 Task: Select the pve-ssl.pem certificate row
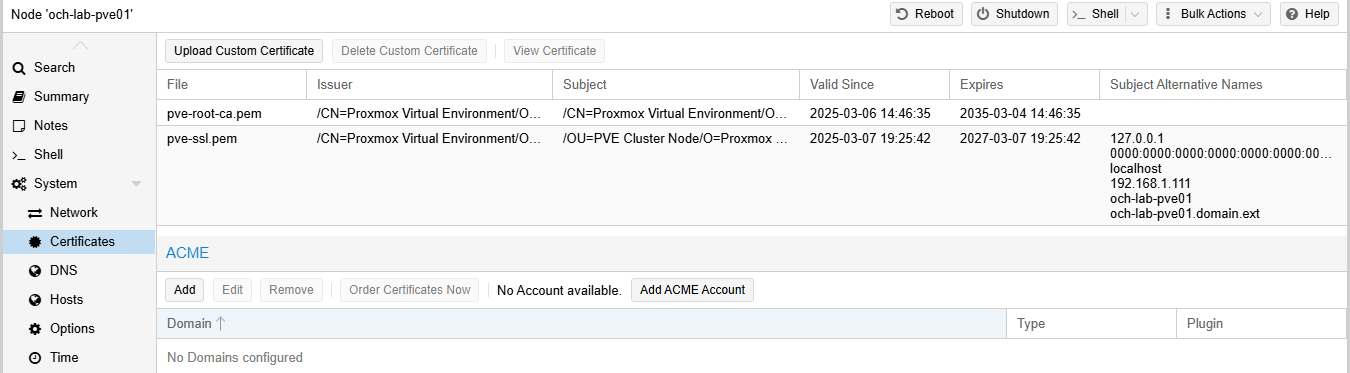click(751, 175)
